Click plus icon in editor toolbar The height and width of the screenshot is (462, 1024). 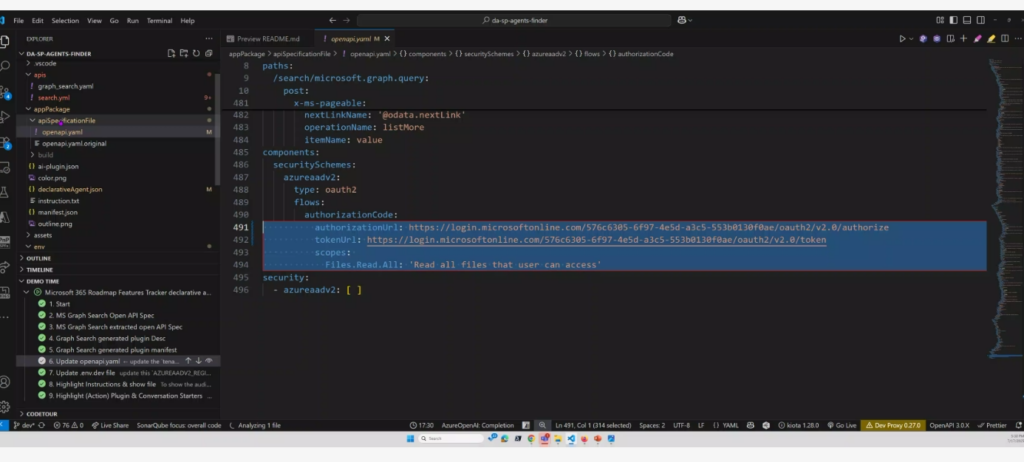(963, 39)
